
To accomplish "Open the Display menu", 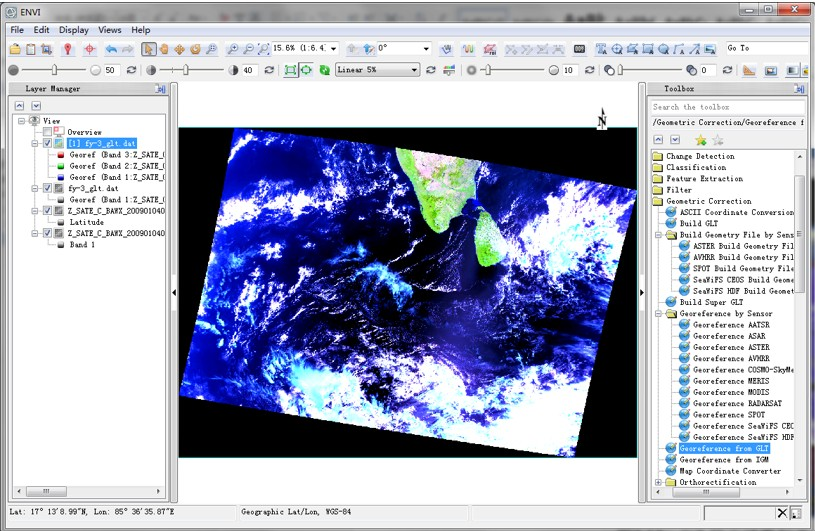I will [x=74, y=30].
